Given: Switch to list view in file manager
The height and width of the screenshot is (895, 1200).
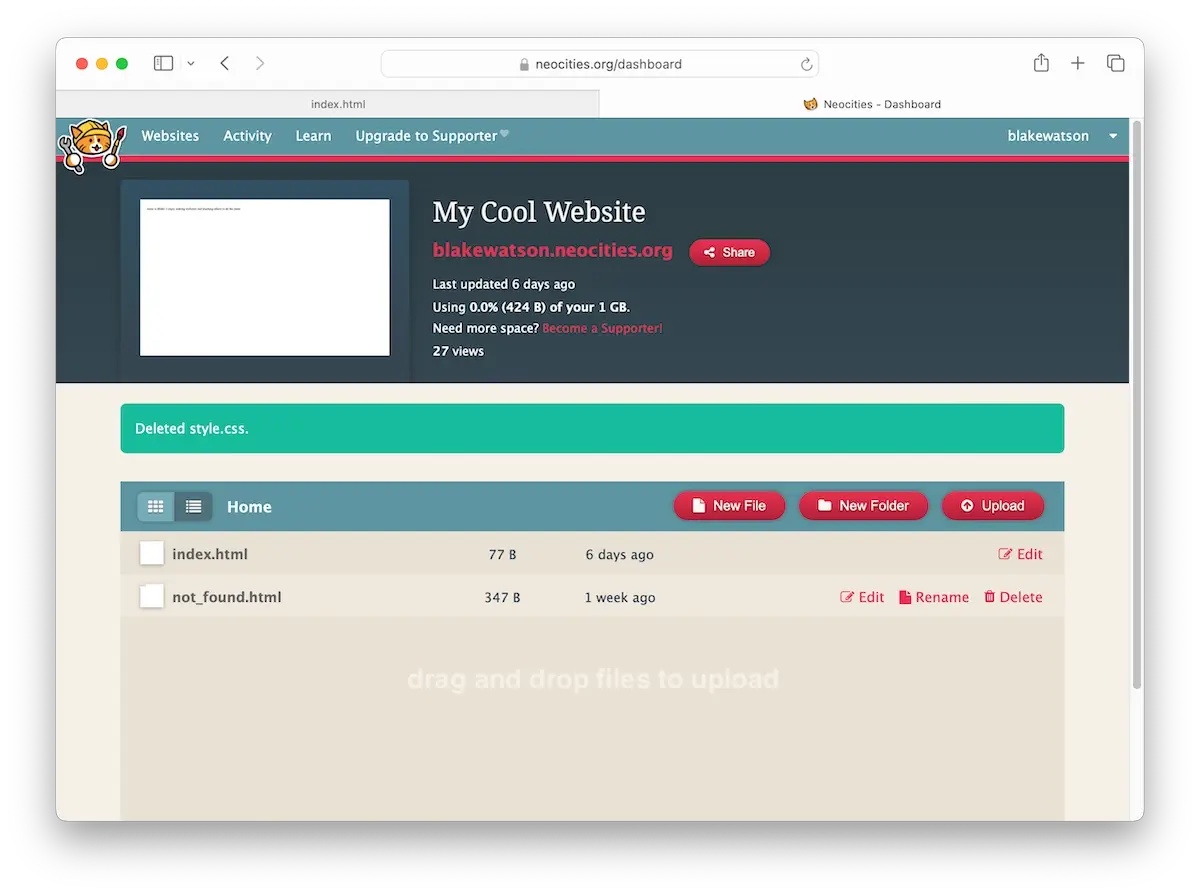Looking at the screenshot, I should (194, 506).
